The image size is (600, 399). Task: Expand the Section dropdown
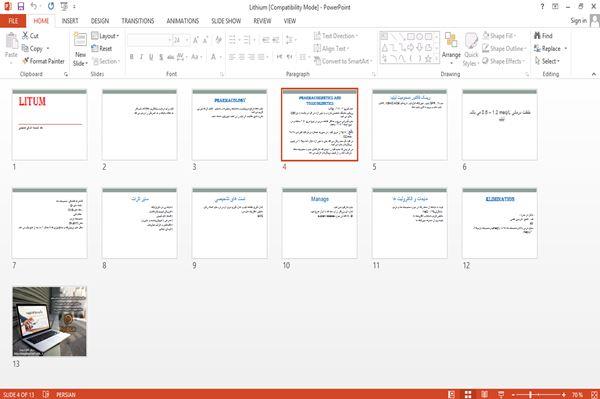106,61
